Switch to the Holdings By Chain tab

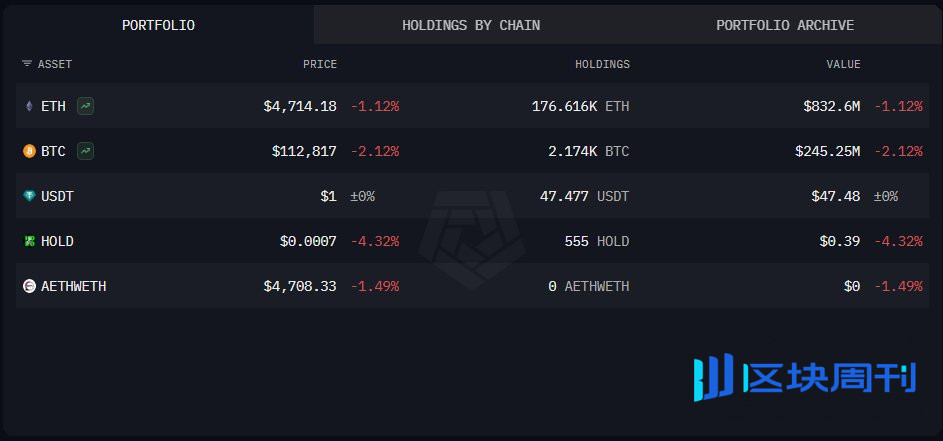pyautogui.click(x=471, y=25)
